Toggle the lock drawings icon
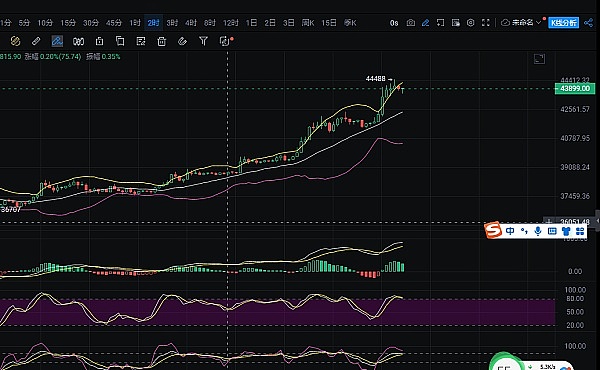Viewport: 600px width, 370px height. click(x=99, y=41)
